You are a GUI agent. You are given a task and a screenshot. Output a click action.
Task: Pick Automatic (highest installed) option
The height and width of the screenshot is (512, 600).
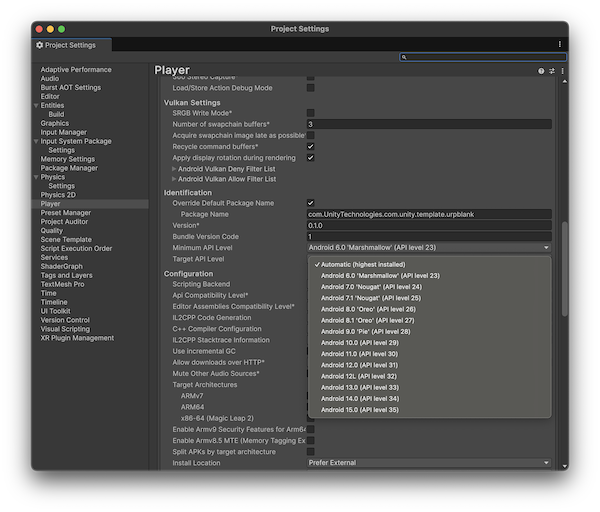click(361, 264)
